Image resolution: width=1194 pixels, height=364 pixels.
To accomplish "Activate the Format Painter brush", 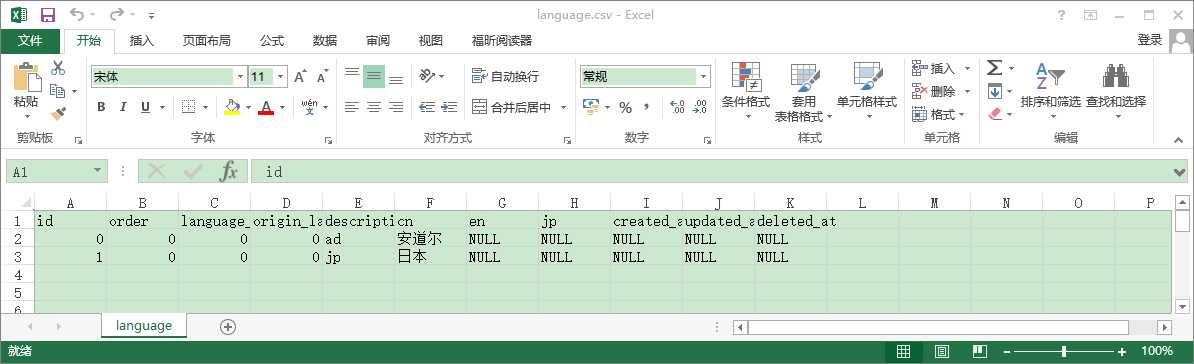I will pos(58,113).
